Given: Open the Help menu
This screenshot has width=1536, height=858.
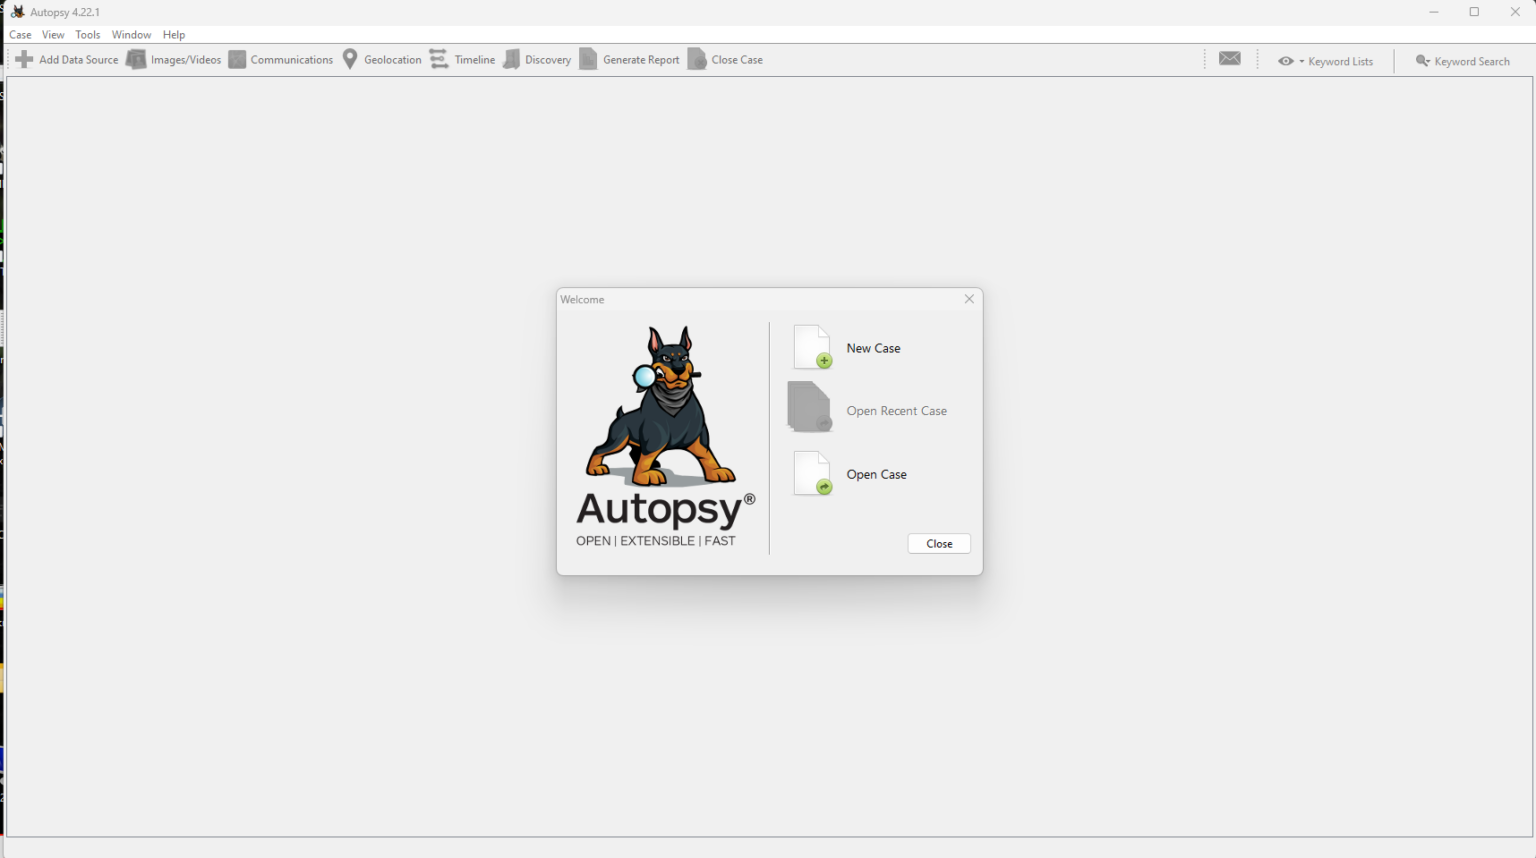Looking at the screenshot, I should tap(173, 34).
